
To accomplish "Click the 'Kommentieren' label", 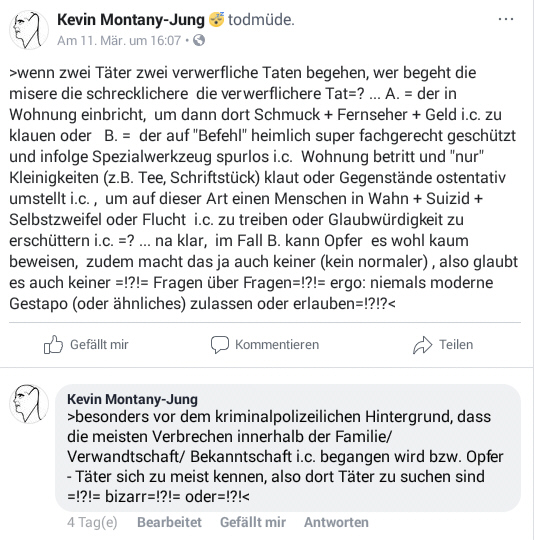I will (277, 345).
